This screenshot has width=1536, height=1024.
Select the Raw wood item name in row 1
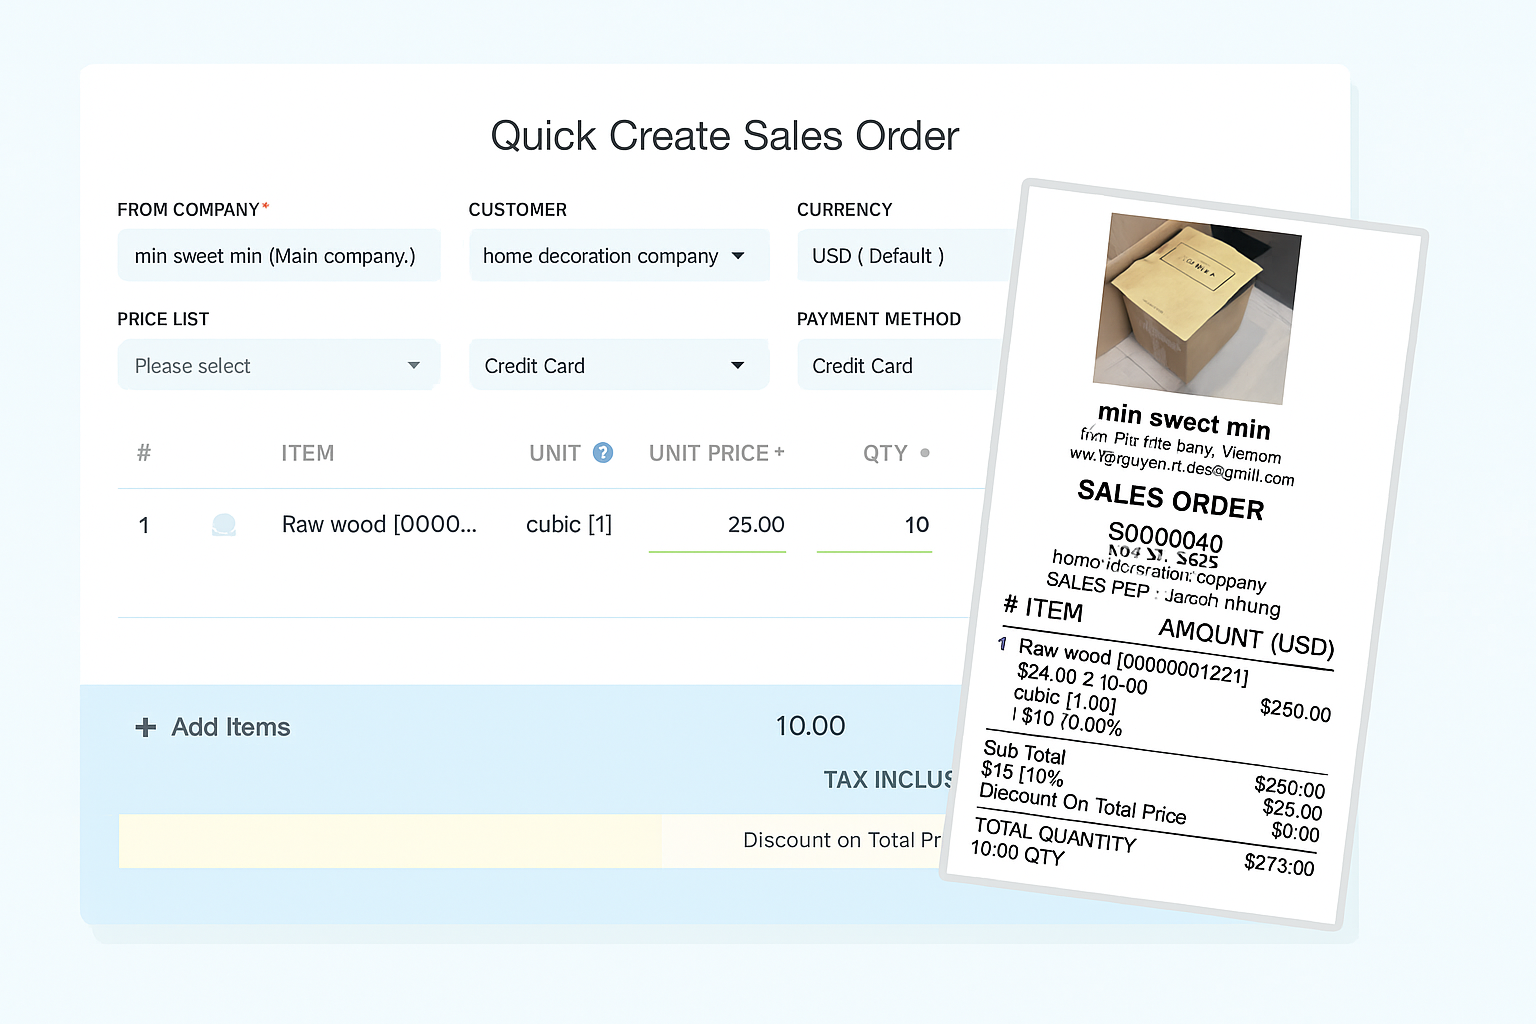380,524
